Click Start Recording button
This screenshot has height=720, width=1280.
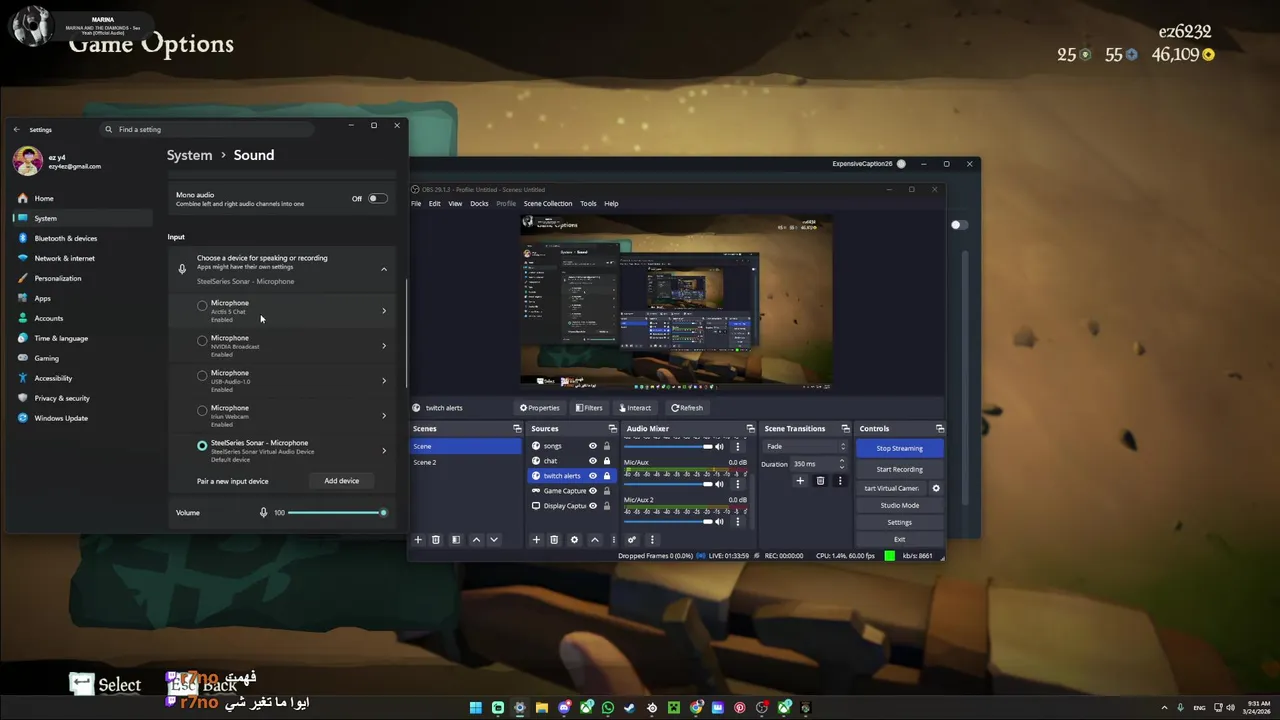pyautogui.click(x=899, y=469)
